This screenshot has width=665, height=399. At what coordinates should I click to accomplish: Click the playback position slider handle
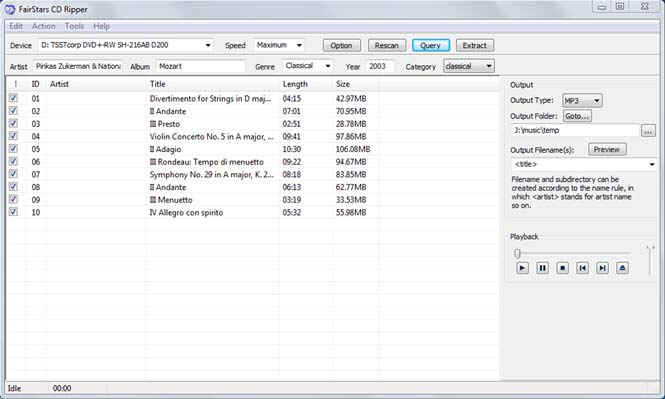[517, 254]
